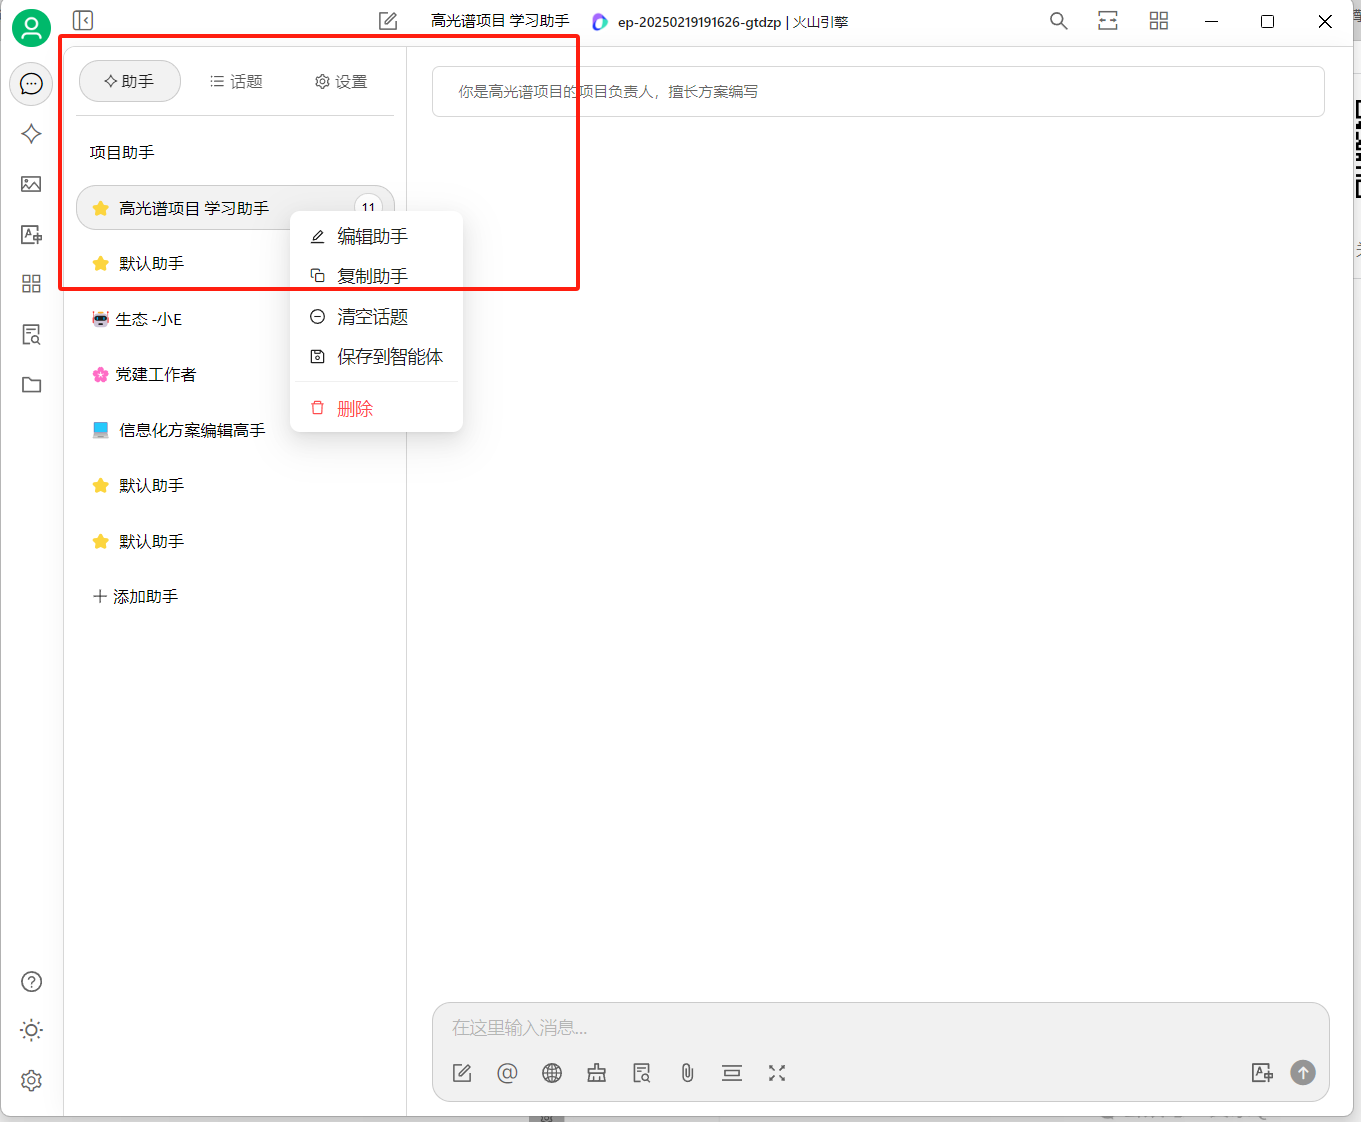Open the files section in the sidebar
Viewport: 1361px width, 1122px height.
pyautogui.click(x=31, y=384)
